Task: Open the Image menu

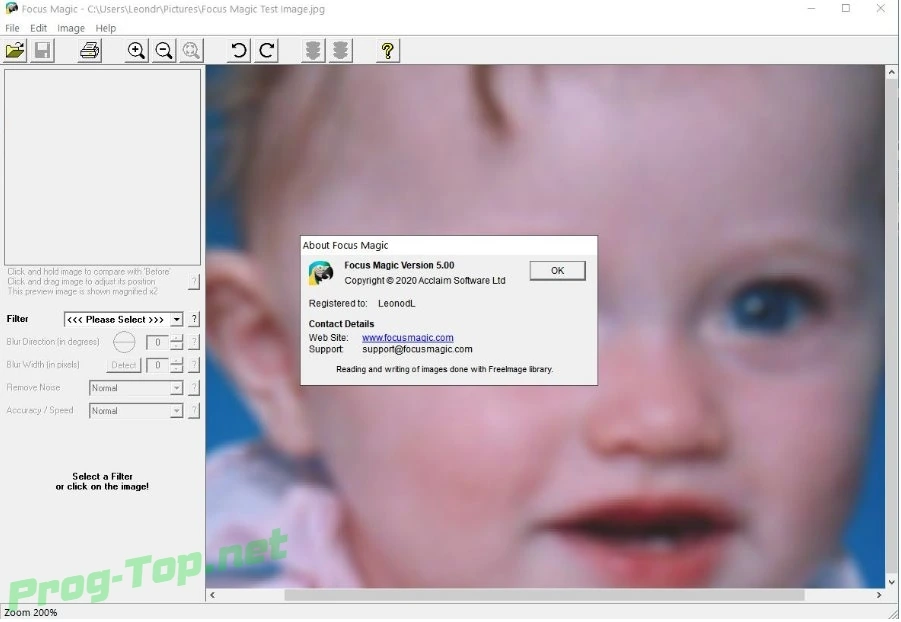Action: (71, 28)
